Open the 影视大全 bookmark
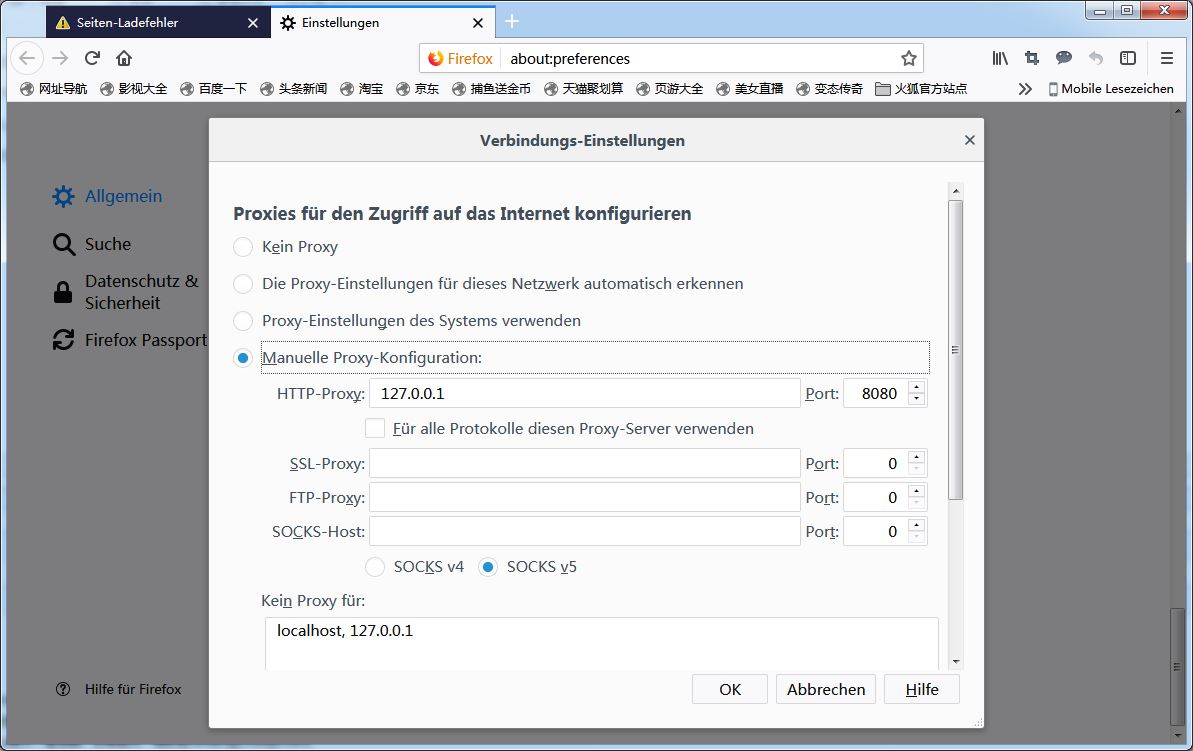1193x751 pixels. click(x=134, y=89)
